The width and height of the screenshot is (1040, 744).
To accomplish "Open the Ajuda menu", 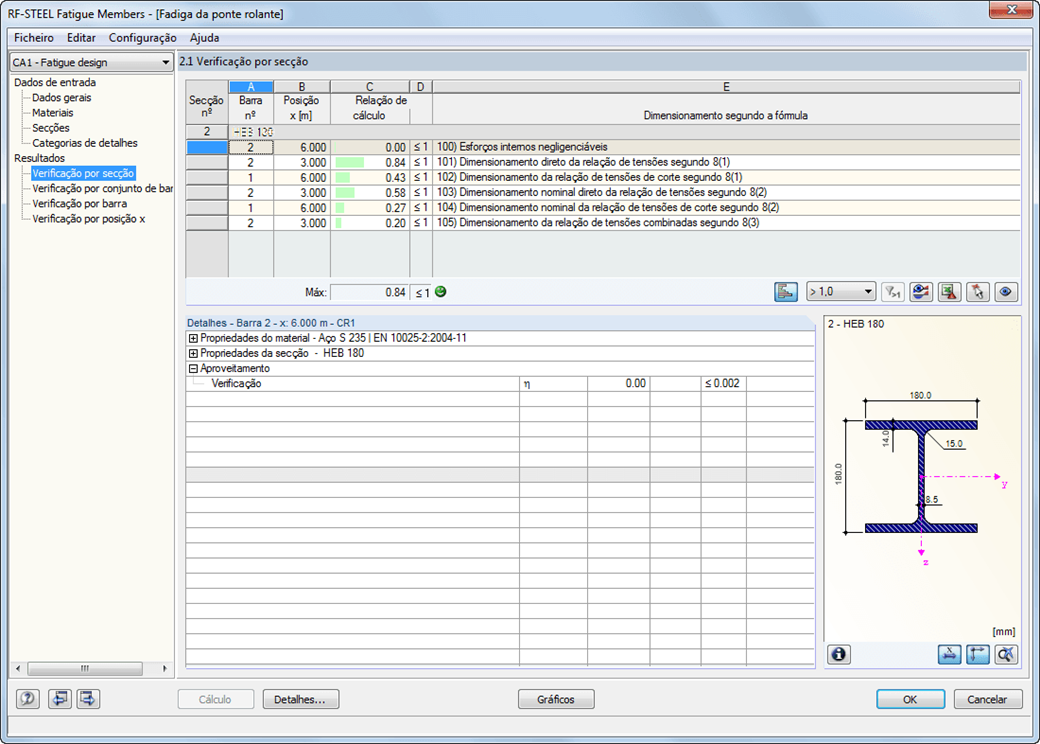I will pyautogui.click(x=204, y=38).
